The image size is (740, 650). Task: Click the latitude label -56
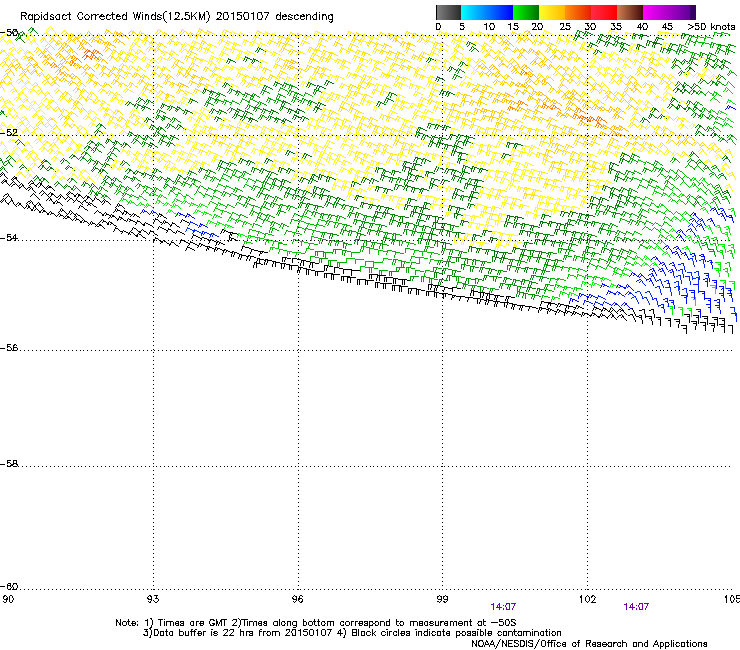(9, 347)
